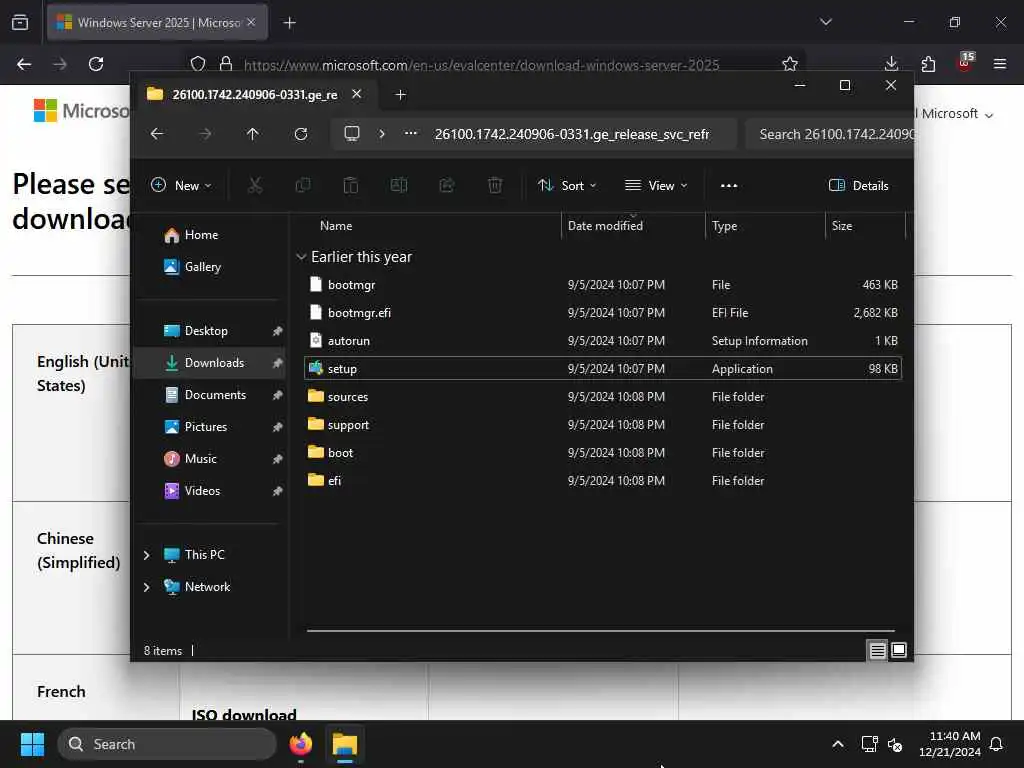Expand the address bar path chevron
Image resolution: width=1024 pixels, height=768 pixels.
click(x=382, y=134)
